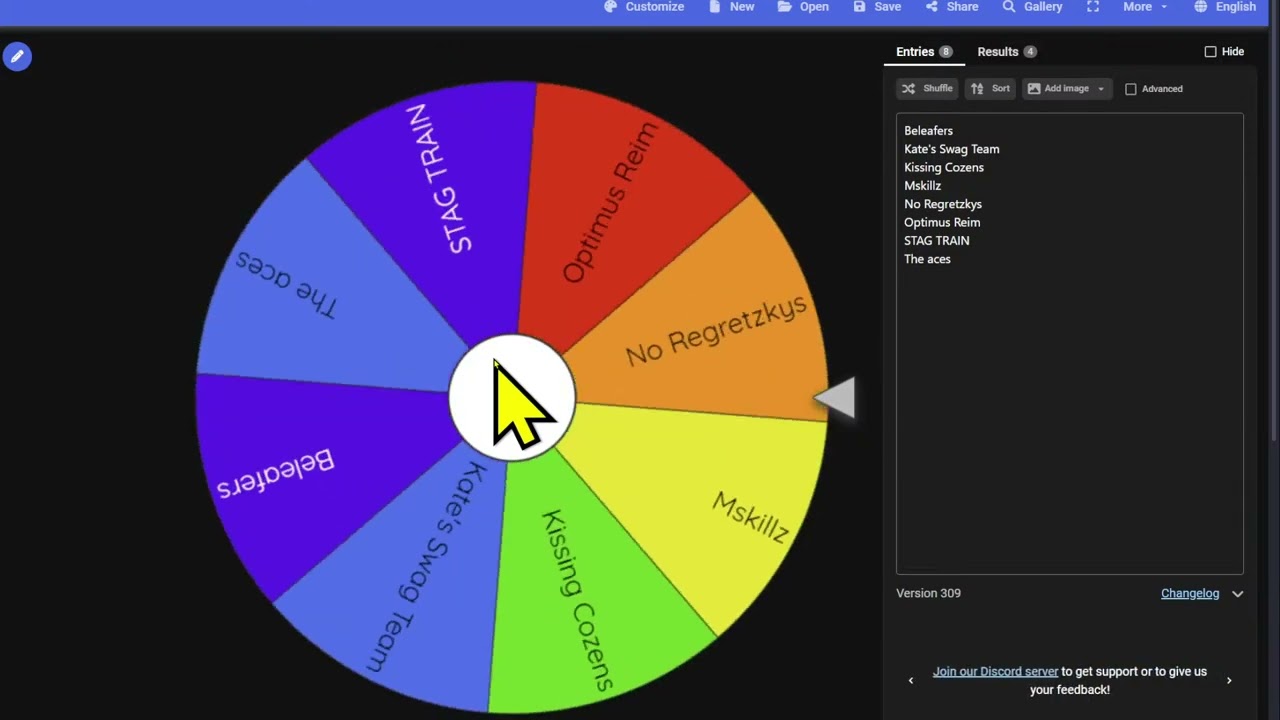
Task: Click the blue pencil edit icon
Action: point(17,57)
